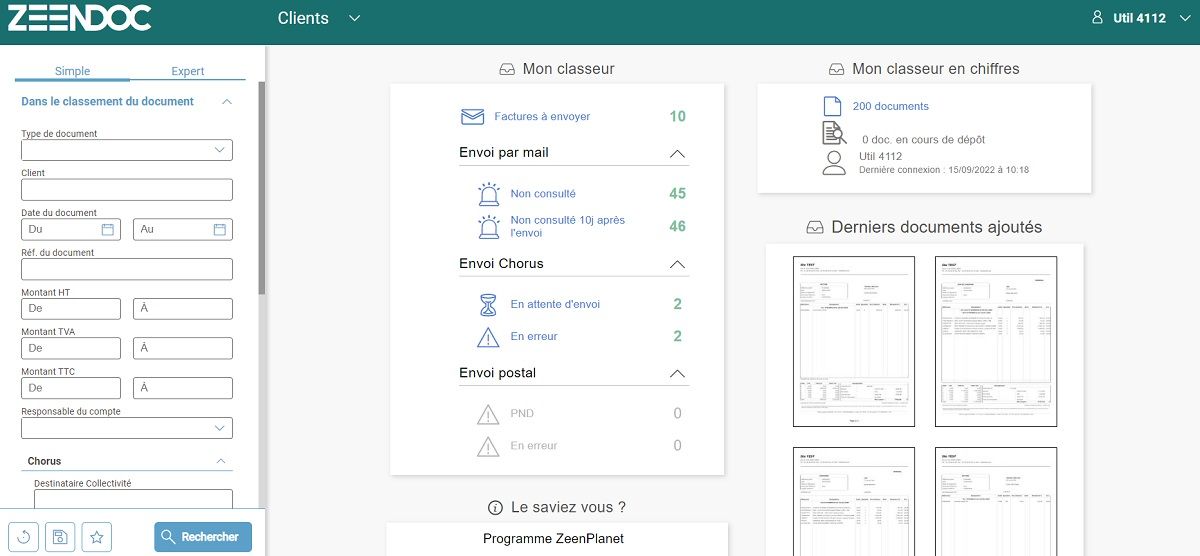
Task: Click the Montant TTC À field
Action: 183,388
